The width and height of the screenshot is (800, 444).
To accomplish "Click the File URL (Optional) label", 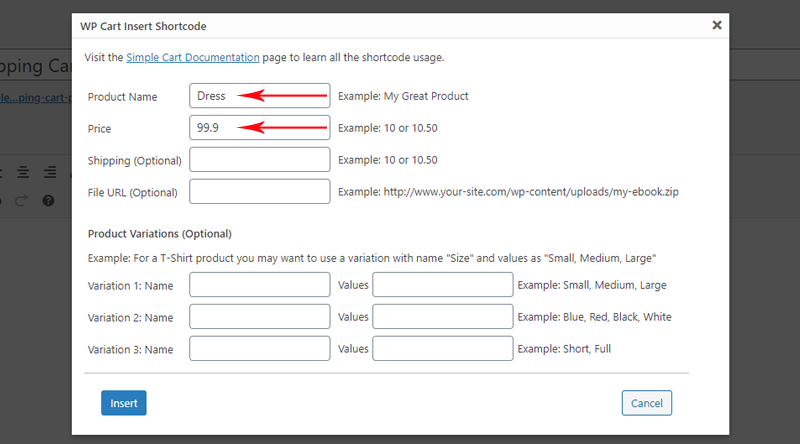I will 133,192.
